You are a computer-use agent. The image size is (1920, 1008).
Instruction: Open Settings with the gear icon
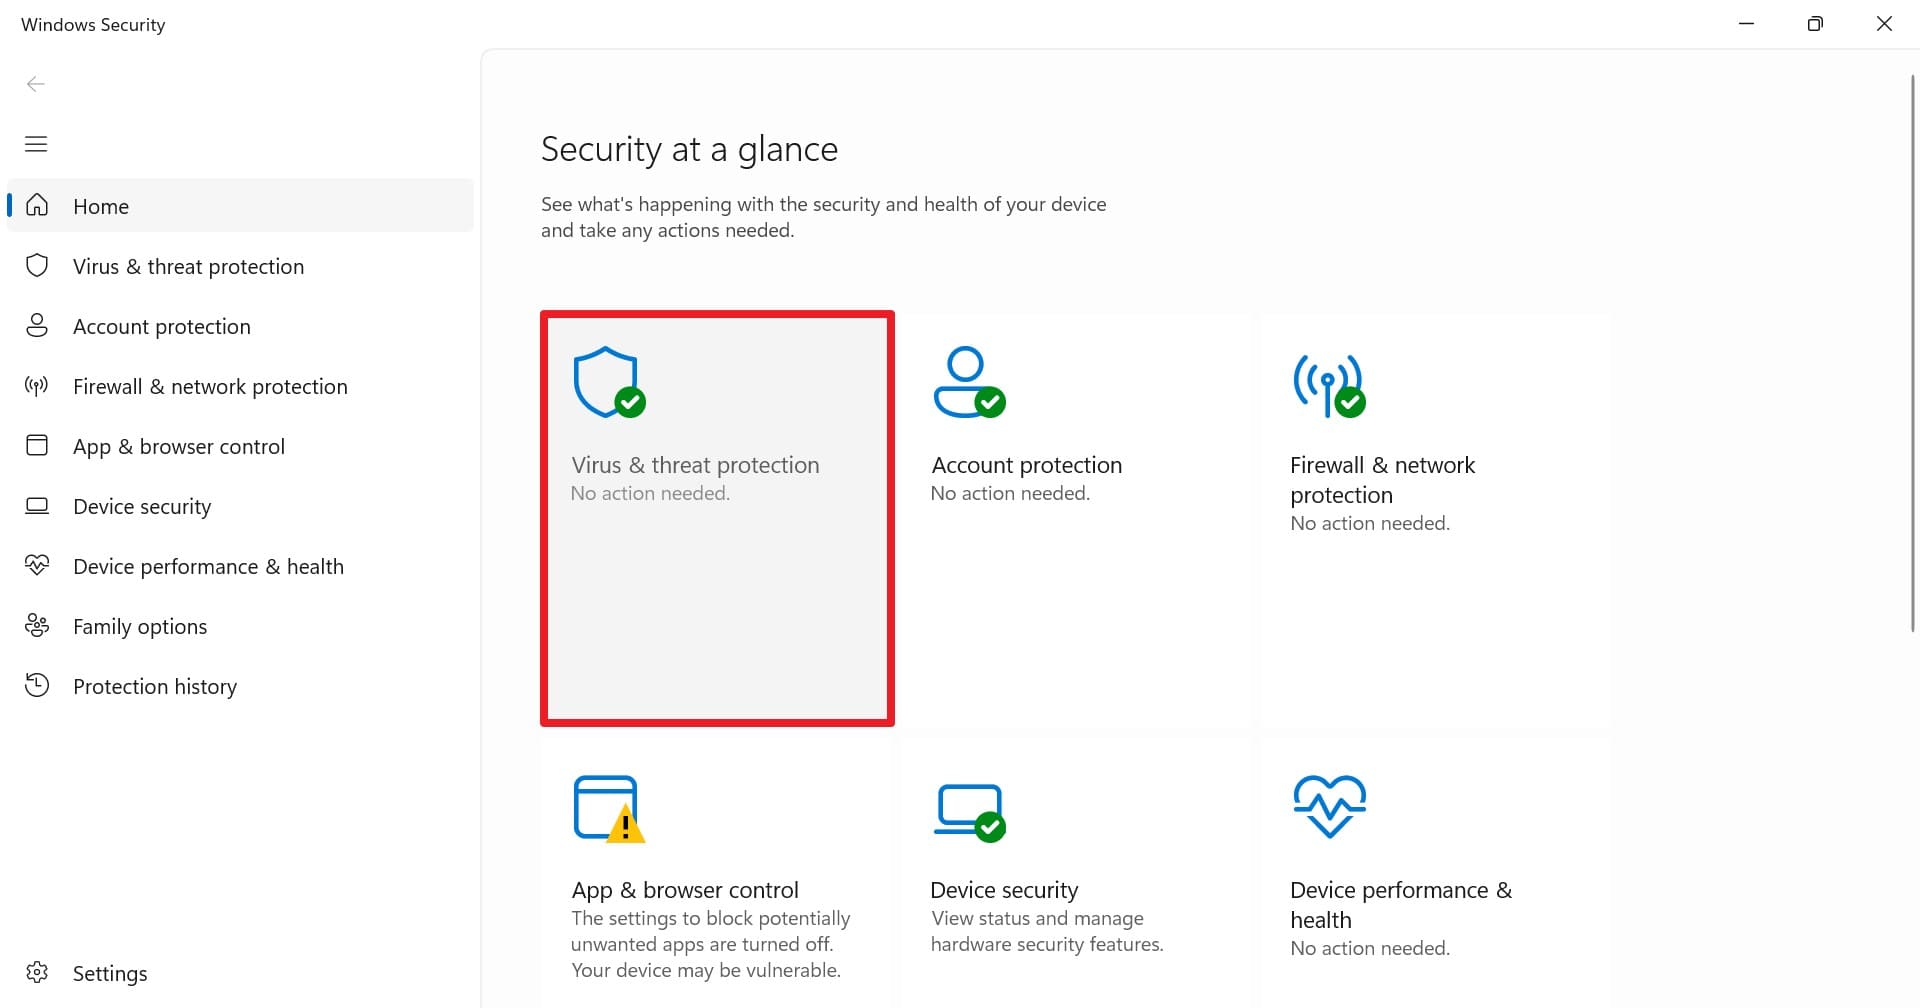pyautogui.click(x=37, y=972)
